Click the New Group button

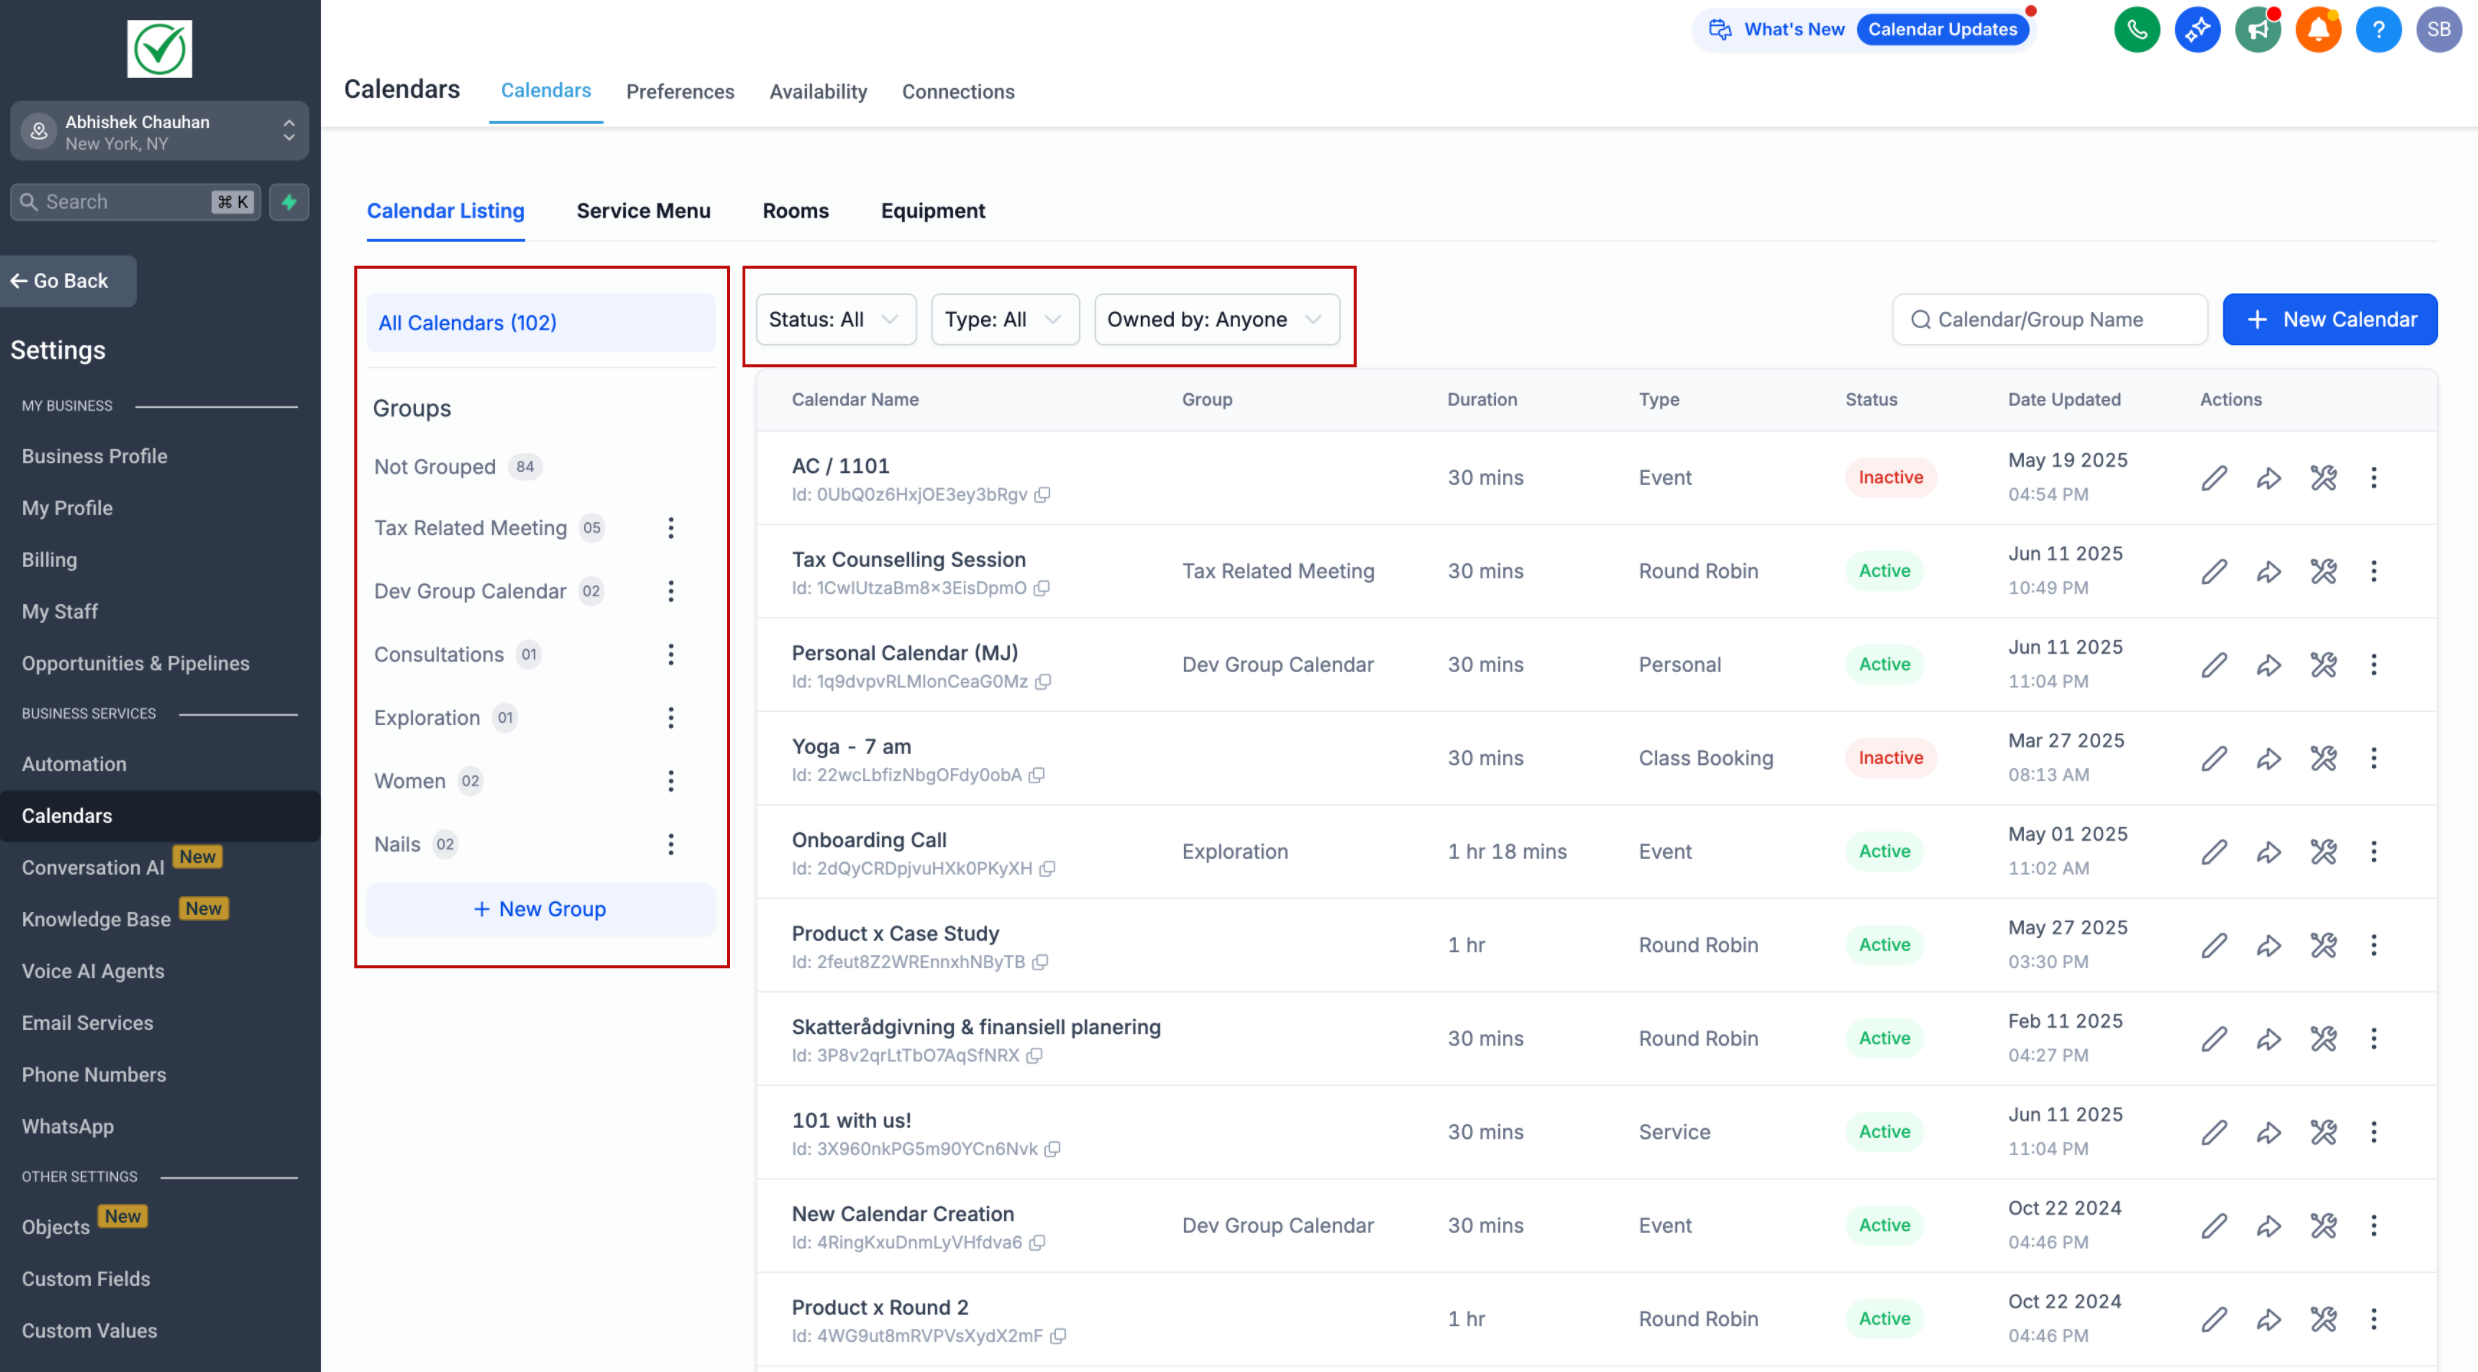[x=540, y=909]
